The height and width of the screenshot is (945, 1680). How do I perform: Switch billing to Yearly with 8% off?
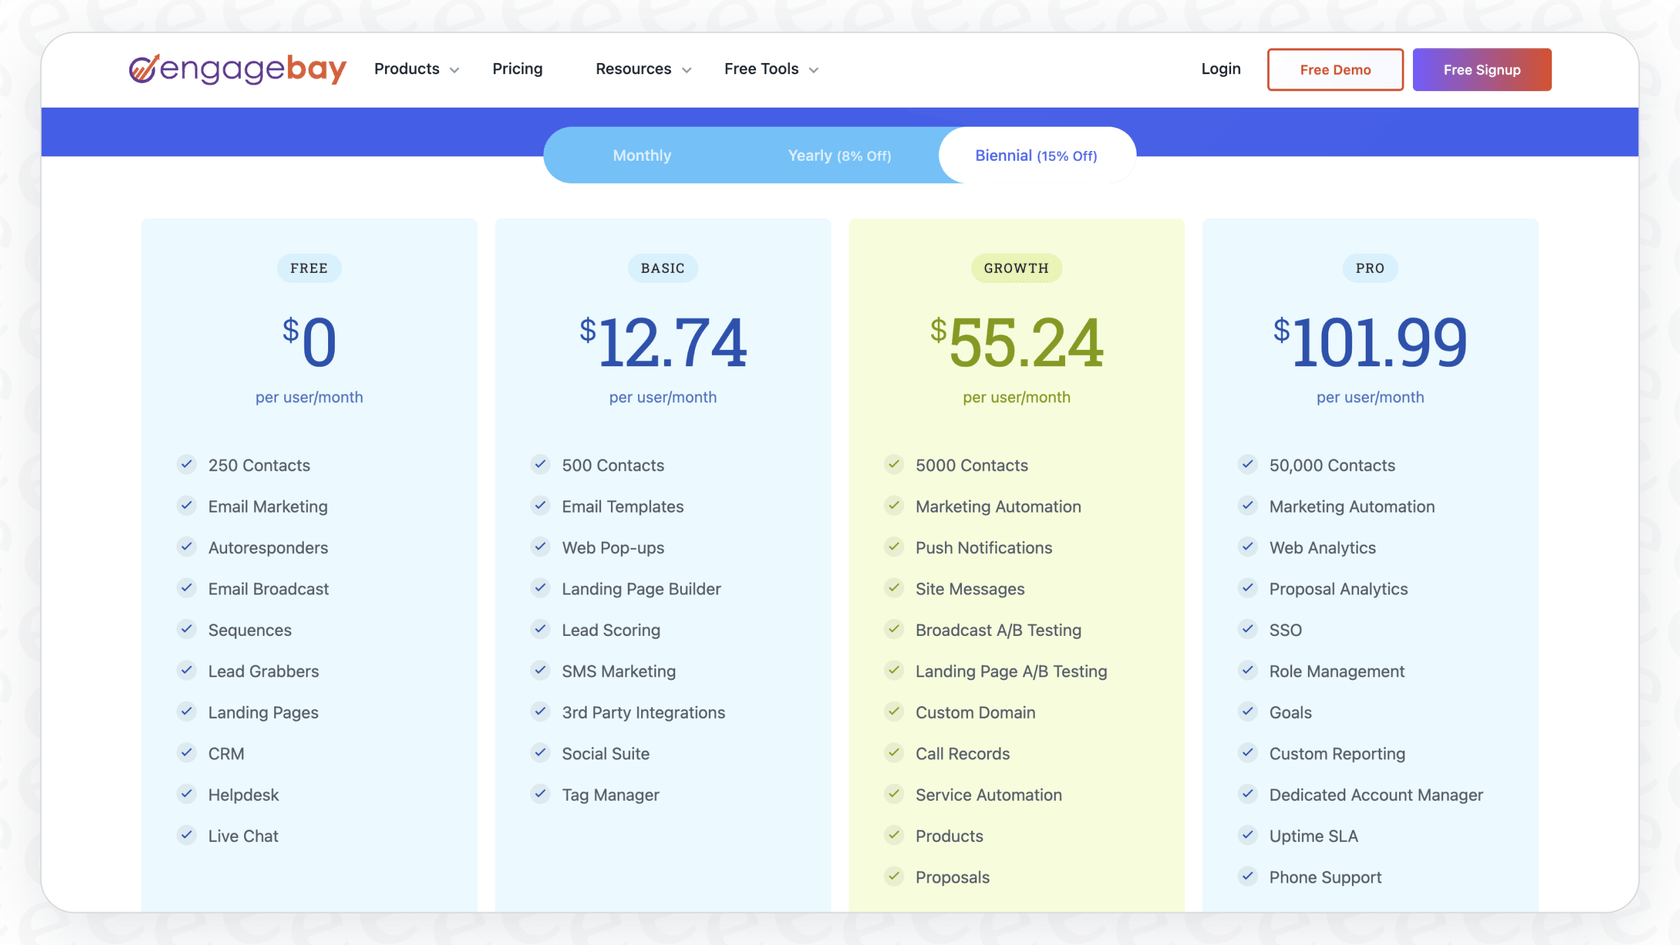coord(839,155)
